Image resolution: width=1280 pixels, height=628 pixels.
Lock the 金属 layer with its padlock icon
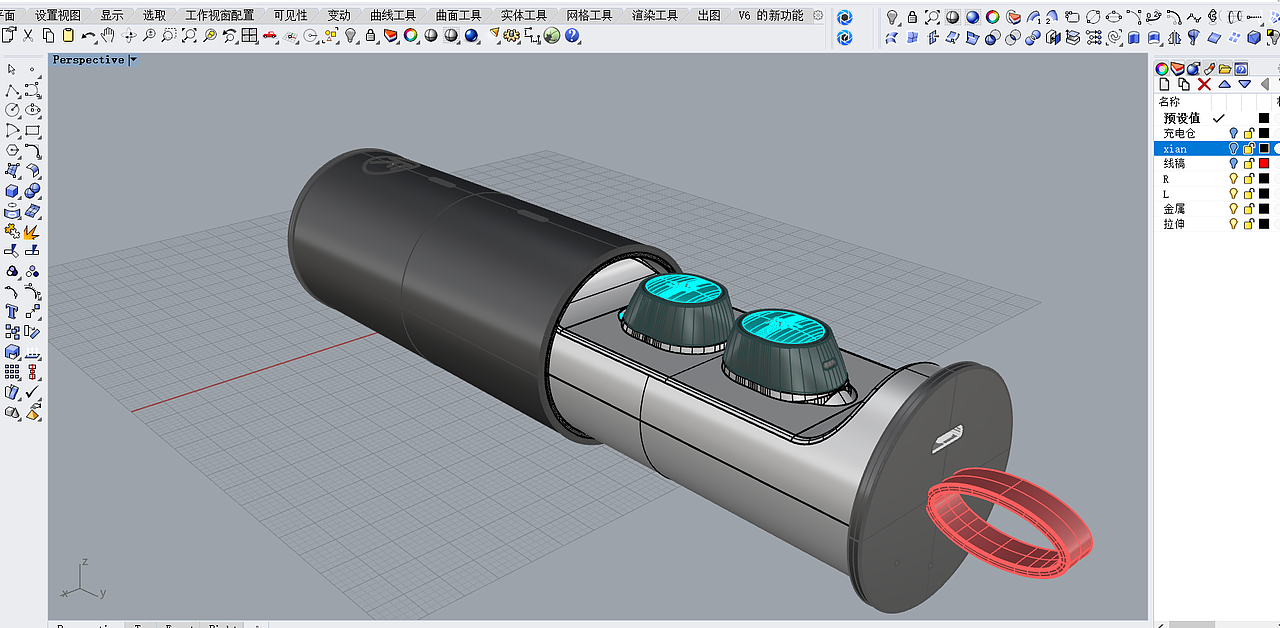point(1249,207)
